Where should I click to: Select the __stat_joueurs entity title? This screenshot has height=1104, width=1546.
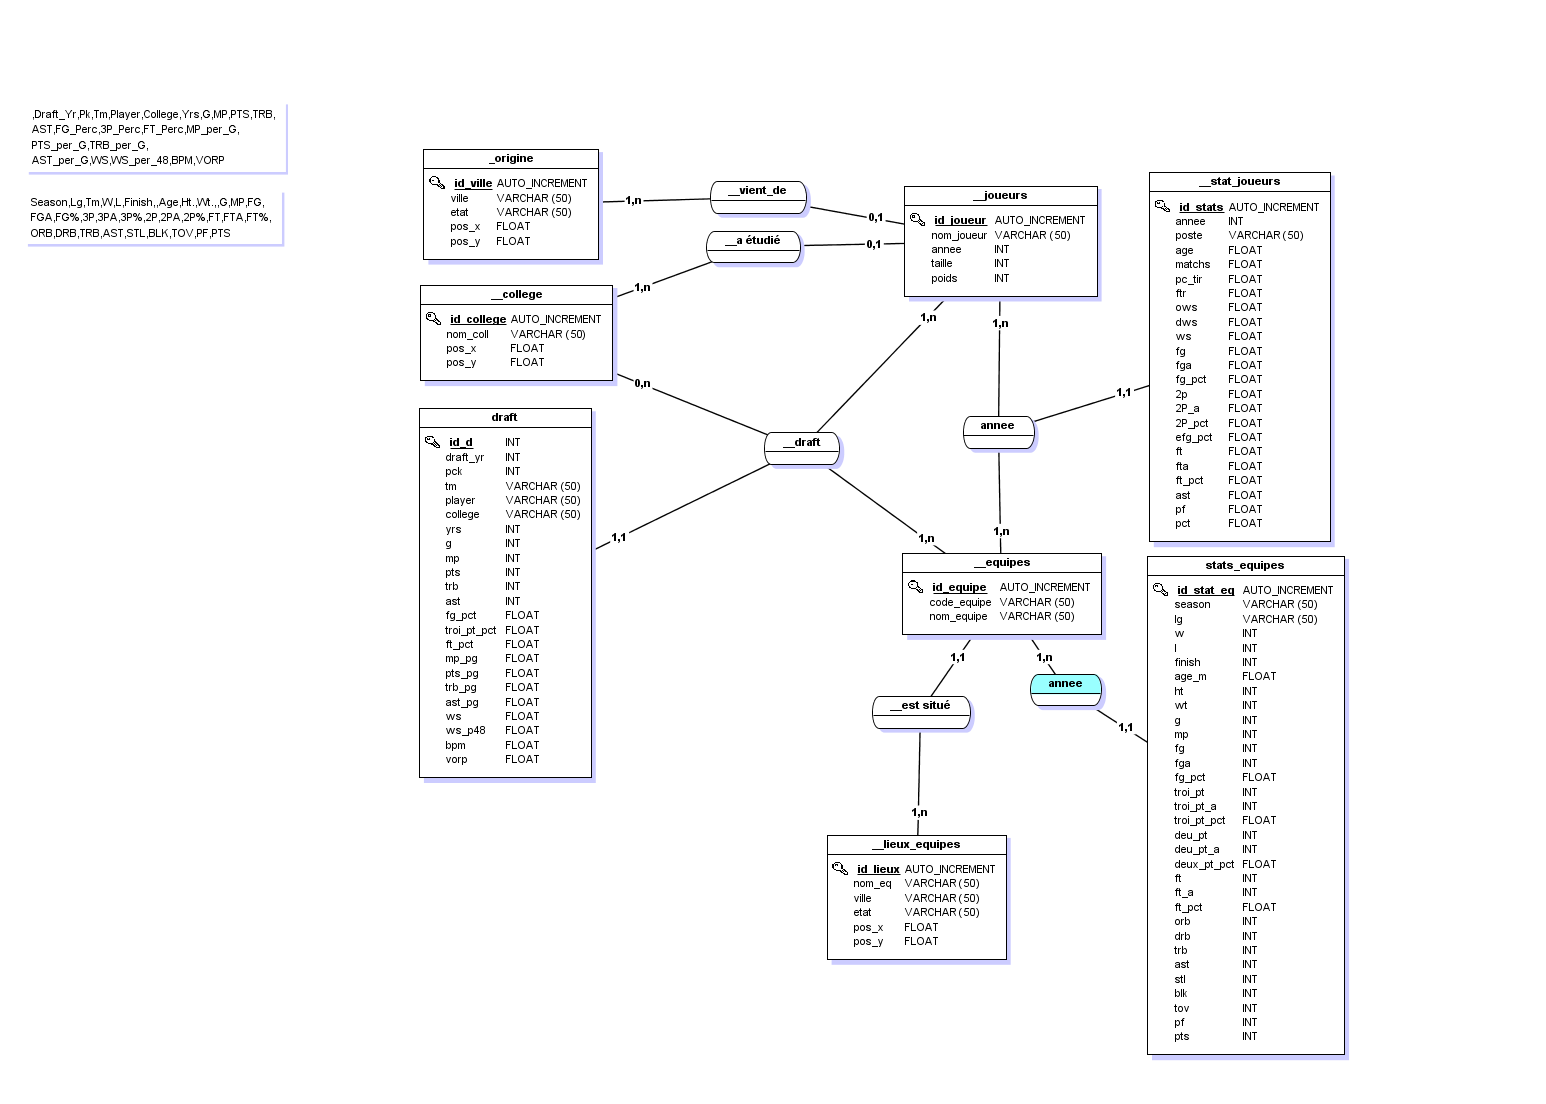coord(1240,181)
